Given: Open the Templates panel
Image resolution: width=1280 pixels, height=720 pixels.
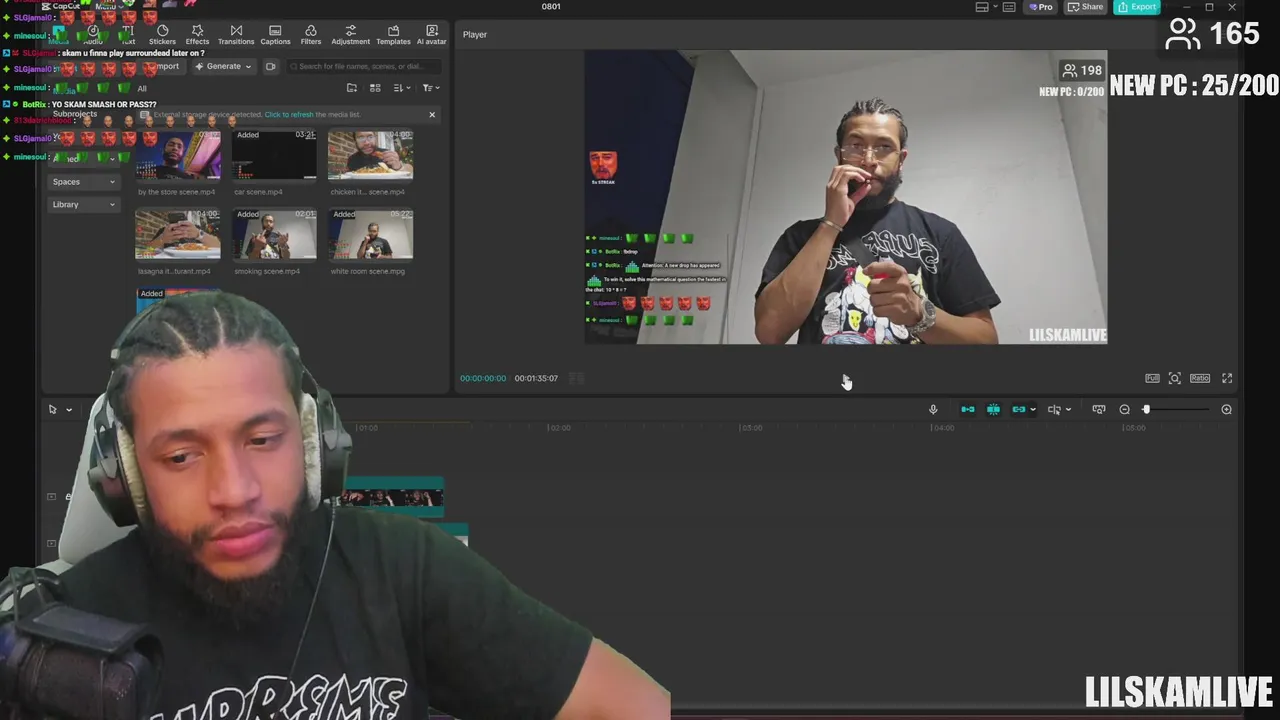Looking at the screenshot, I should (x=393, y=35).
